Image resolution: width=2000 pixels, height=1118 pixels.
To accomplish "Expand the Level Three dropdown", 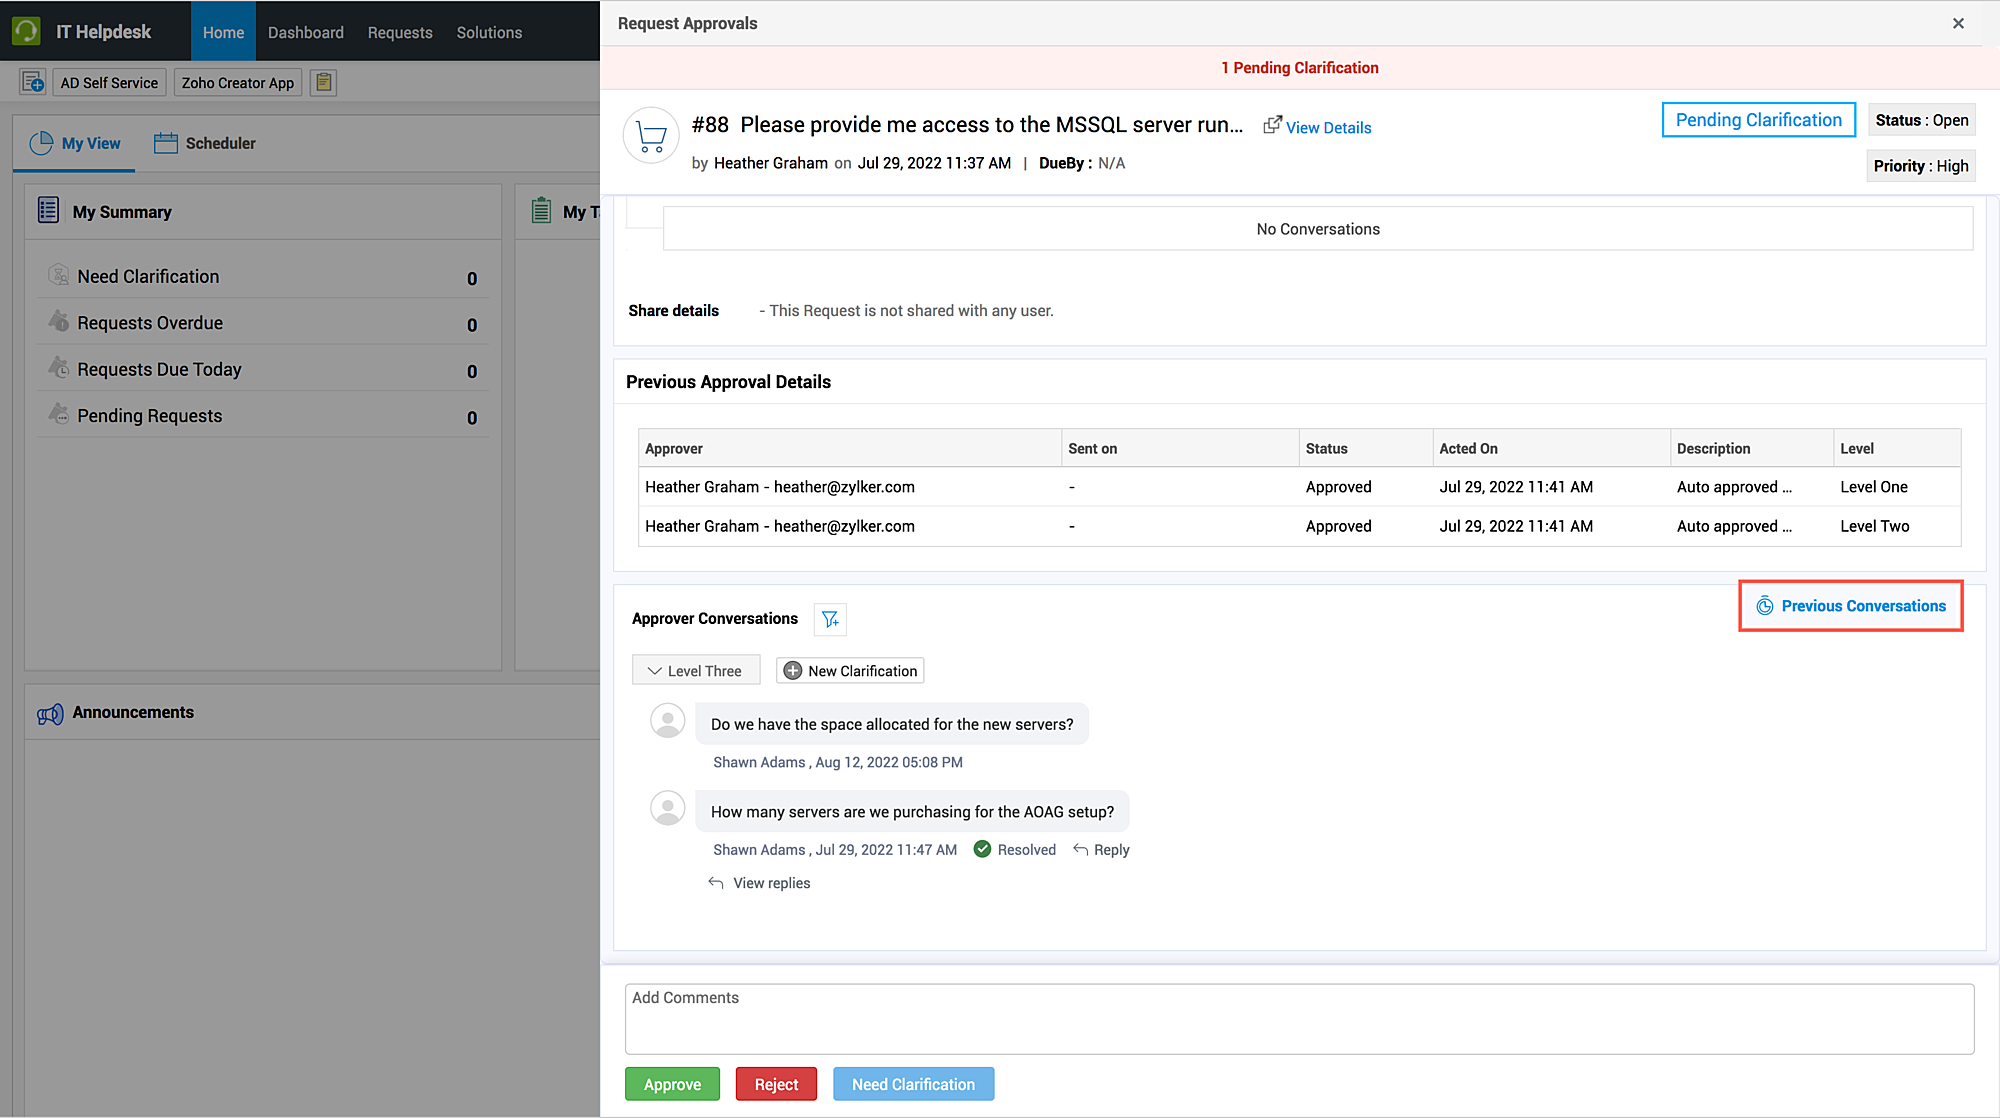I will click(695, 671).
